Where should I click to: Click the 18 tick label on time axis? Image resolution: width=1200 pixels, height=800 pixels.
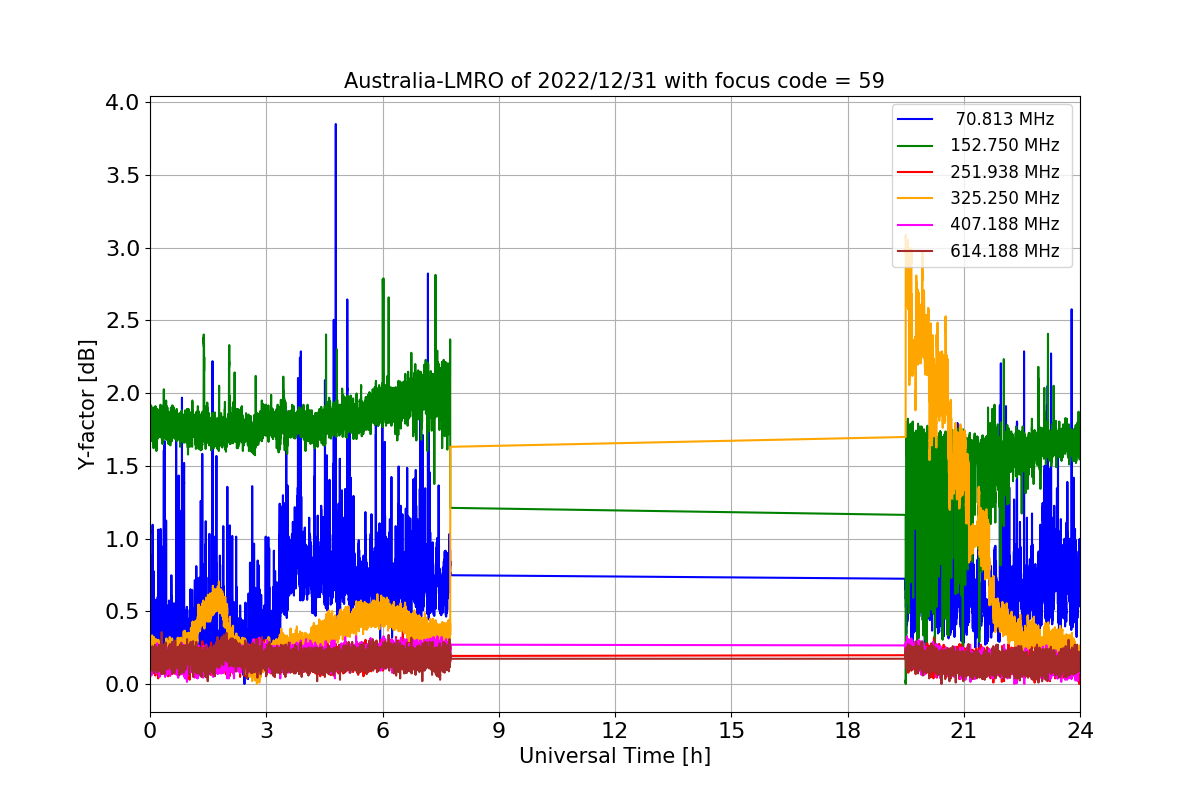click(x=847, y=731)
